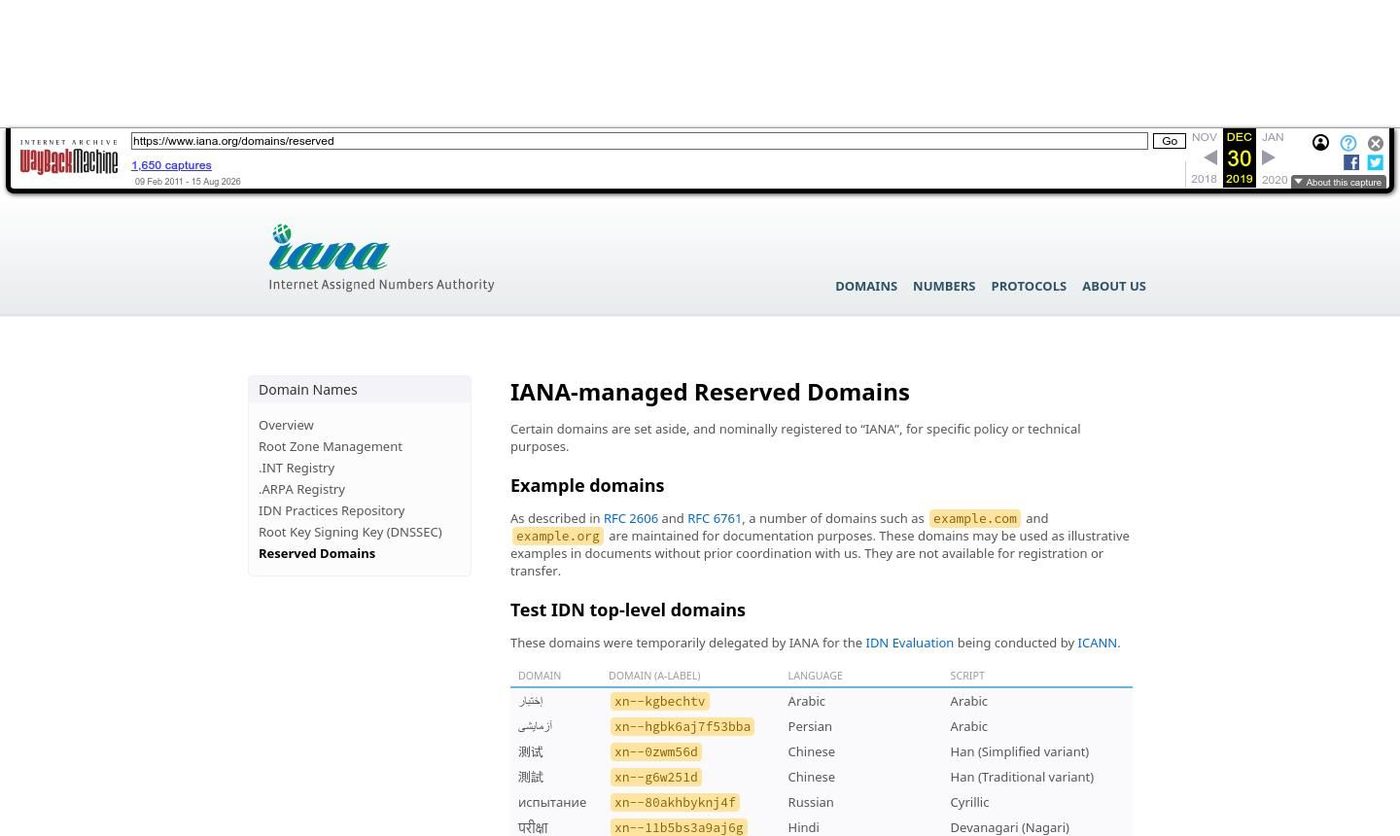Open Root Key Signing Key (DNSSEC) link

click(x=350, y=532)
